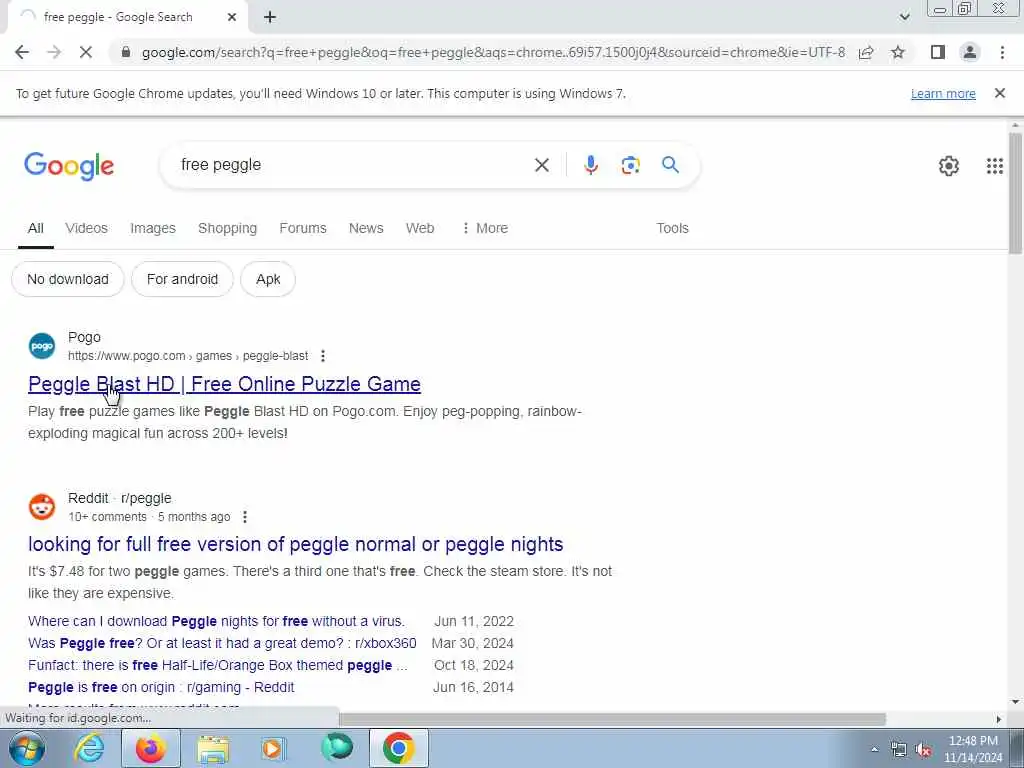Open the tab search dropdown arrow
The height and width of the screenshot is (768, 1024).
904,17
